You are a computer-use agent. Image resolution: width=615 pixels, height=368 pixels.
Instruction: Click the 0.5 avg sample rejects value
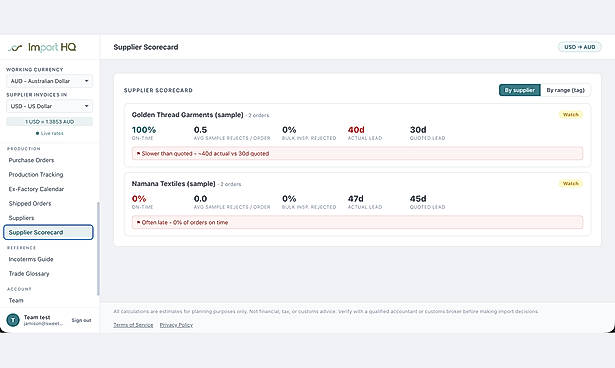[200, 130]
